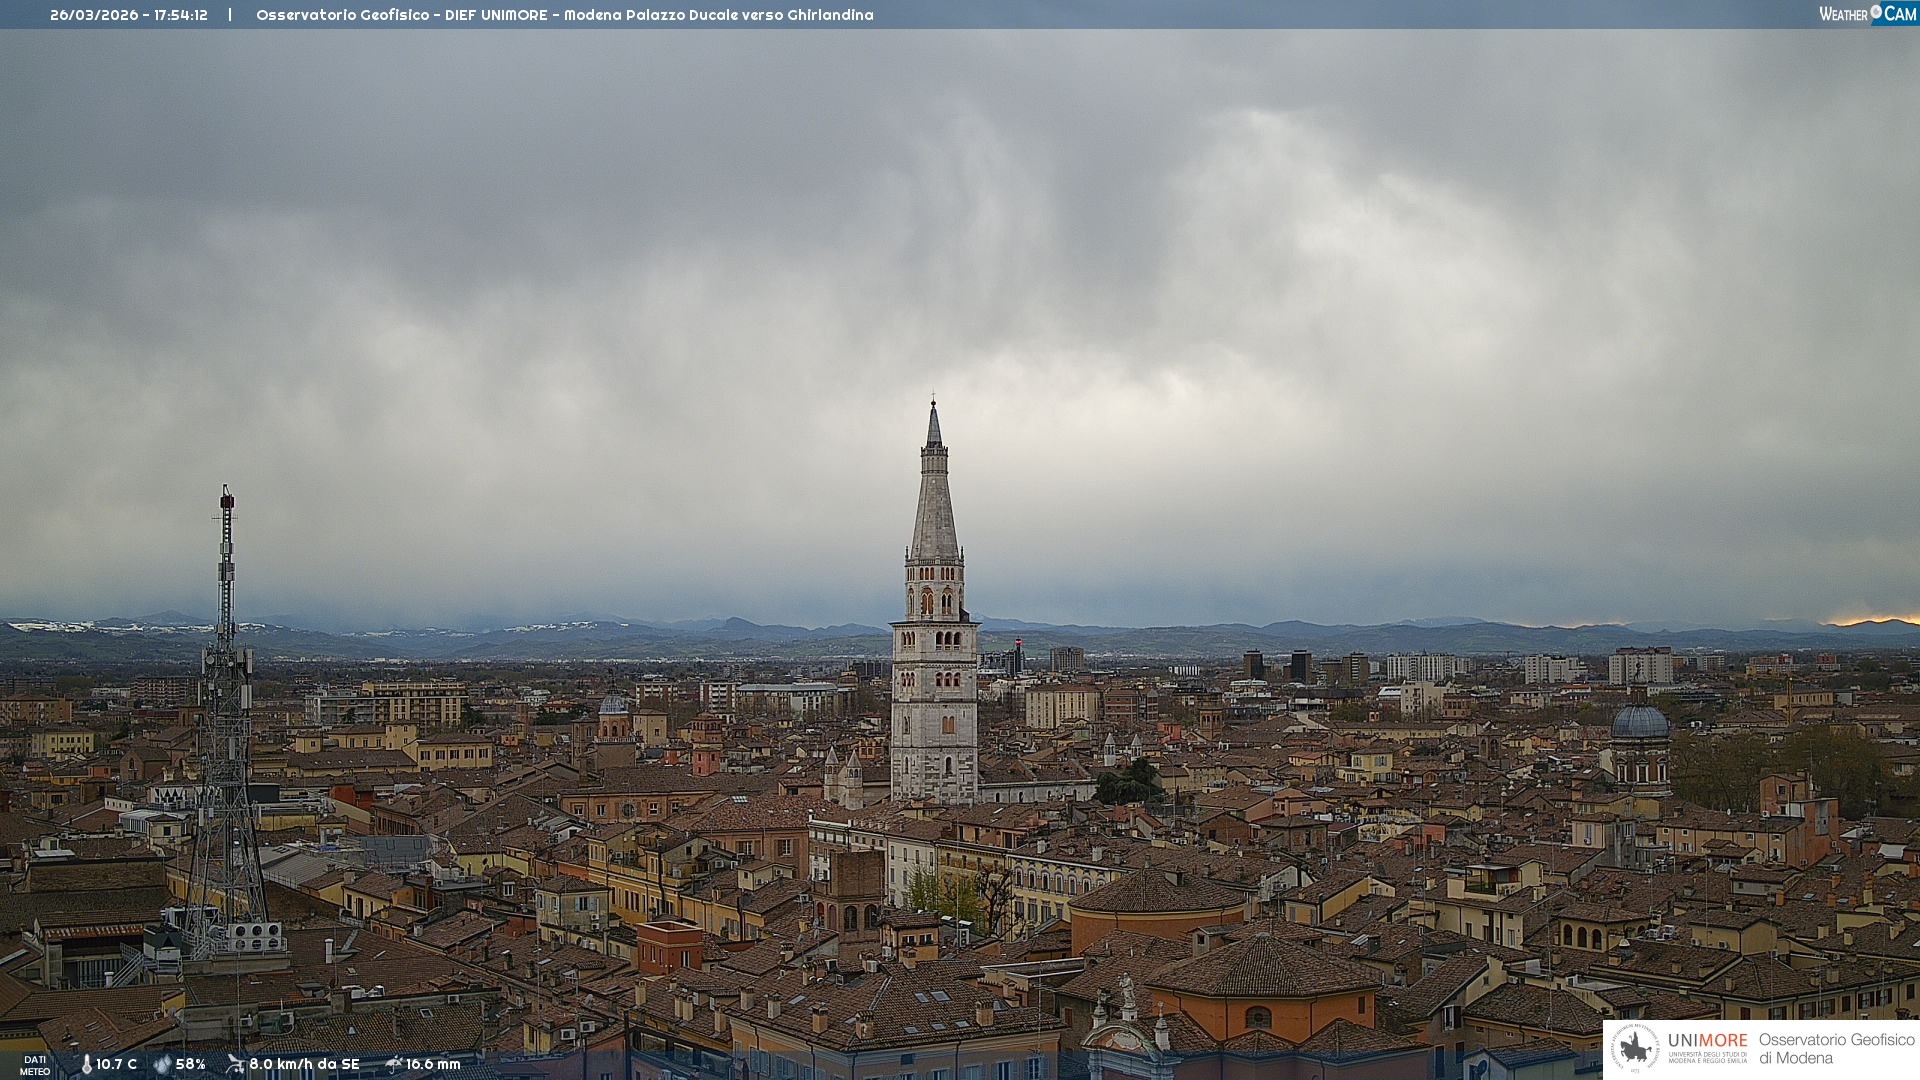1920x1080 pixels.
Task: Click the 58% humidity value
Action: (x=191, y=1064)
